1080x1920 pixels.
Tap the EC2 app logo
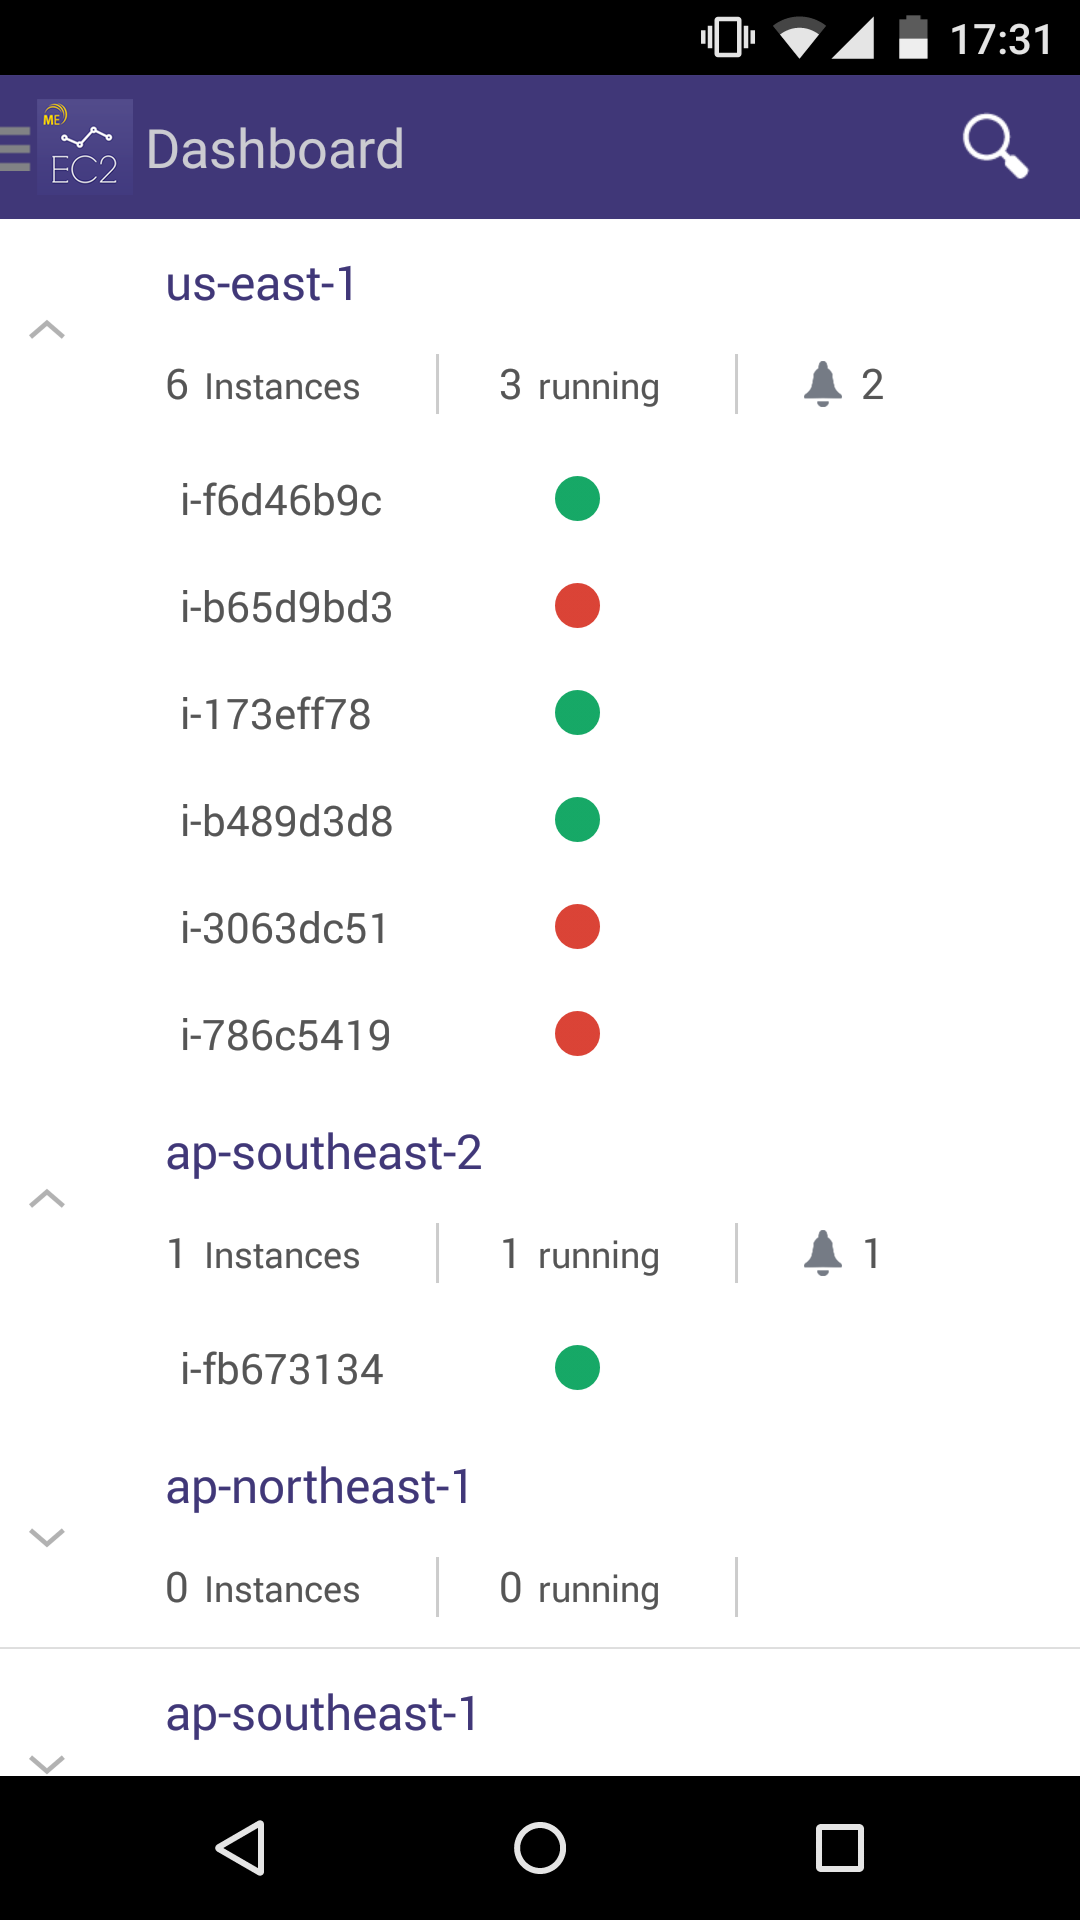84,148
